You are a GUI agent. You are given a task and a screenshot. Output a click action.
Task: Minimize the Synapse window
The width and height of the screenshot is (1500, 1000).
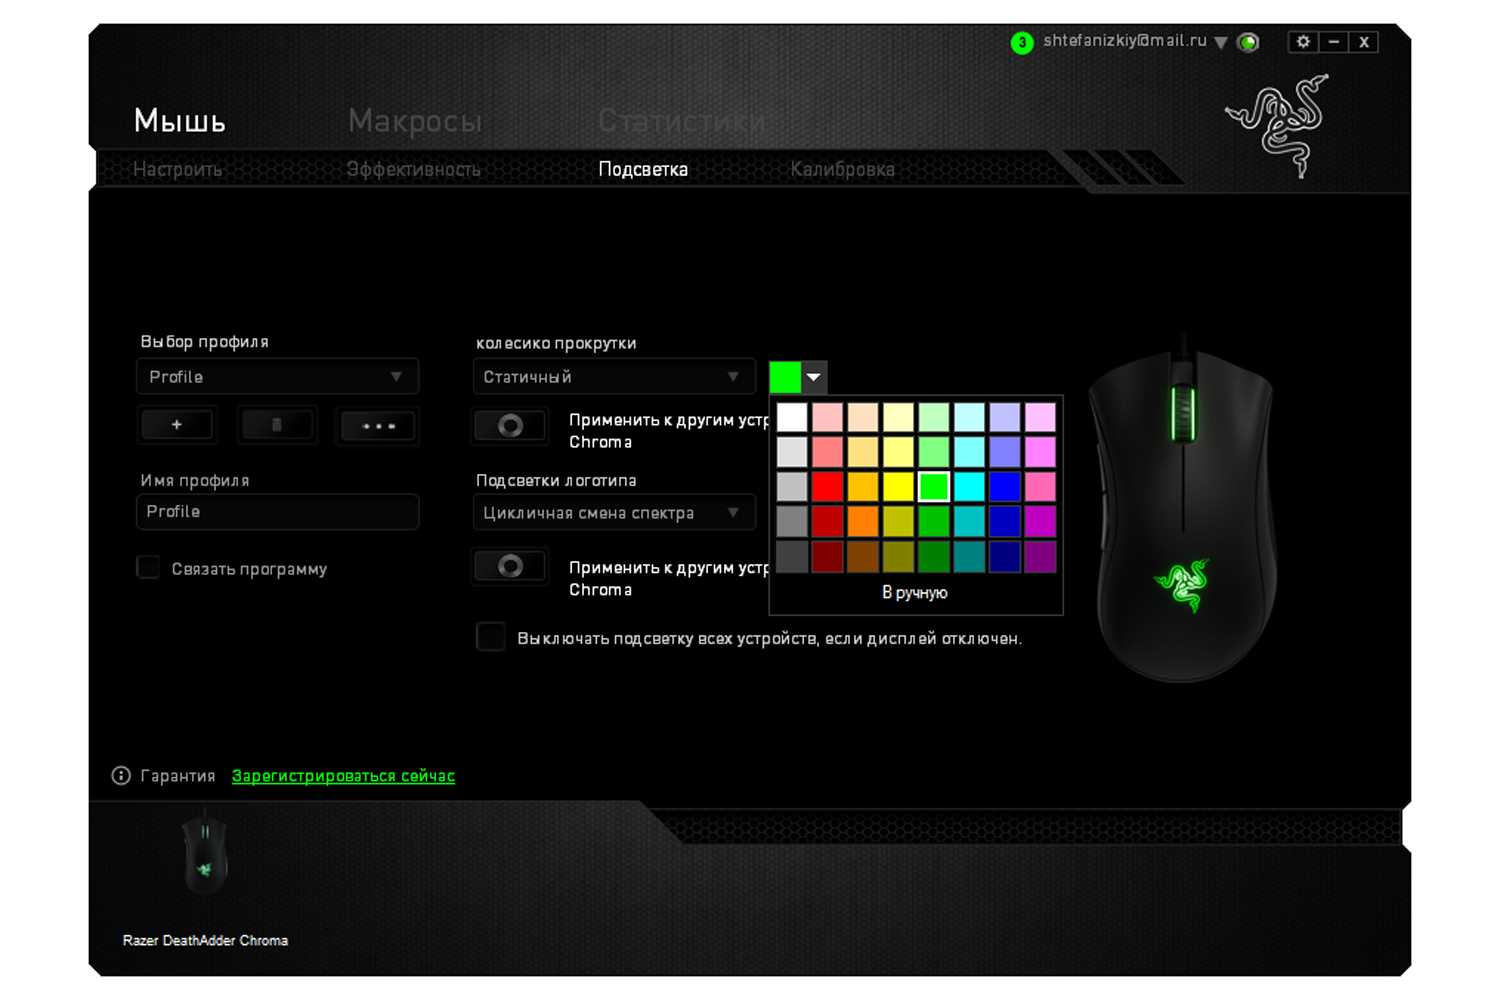(x=1333, y=42)
